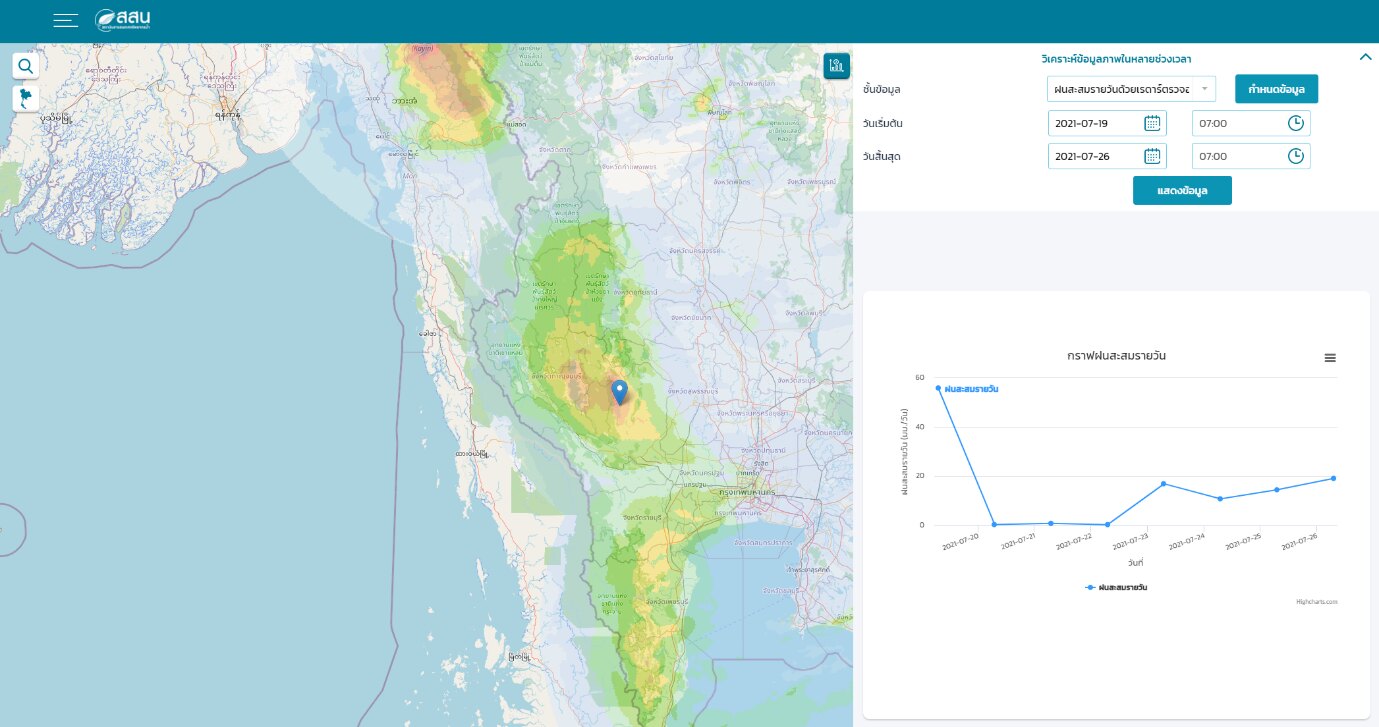1379x727 pixels.
Task: Select the chart data point for 2021-07-26
Action: pos(1333,478)
